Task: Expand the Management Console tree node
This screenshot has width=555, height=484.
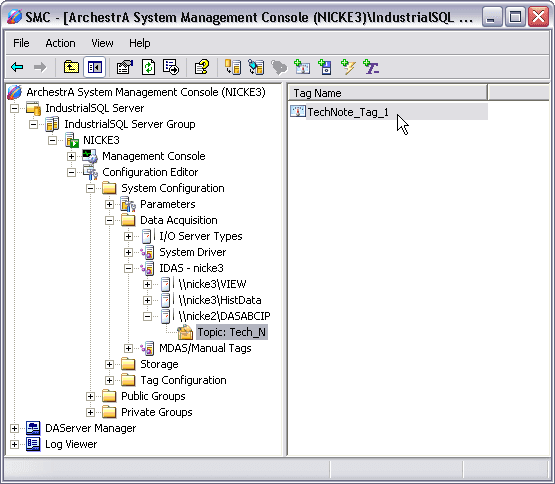Action: tap(71, 156)
